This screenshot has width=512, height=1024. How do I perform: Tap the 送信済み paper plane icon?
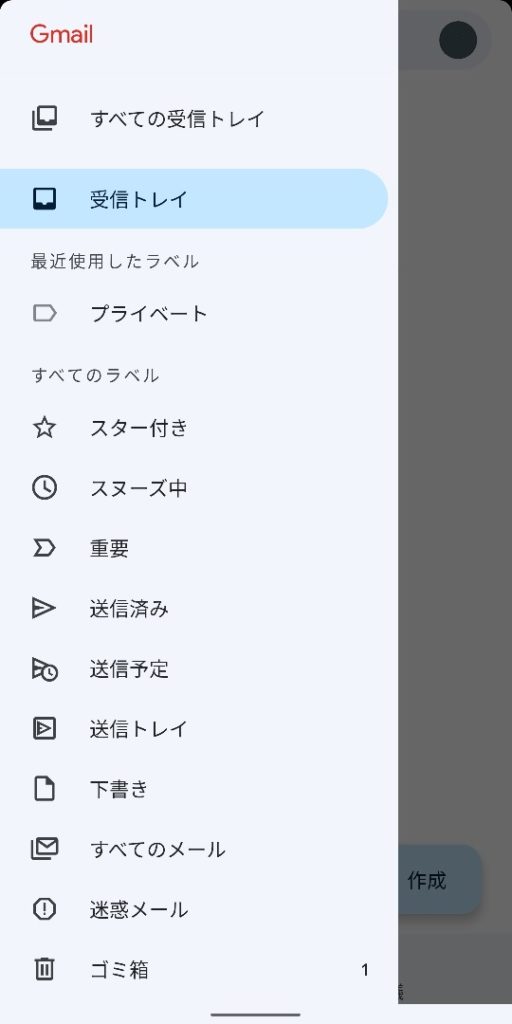[44, 608]
